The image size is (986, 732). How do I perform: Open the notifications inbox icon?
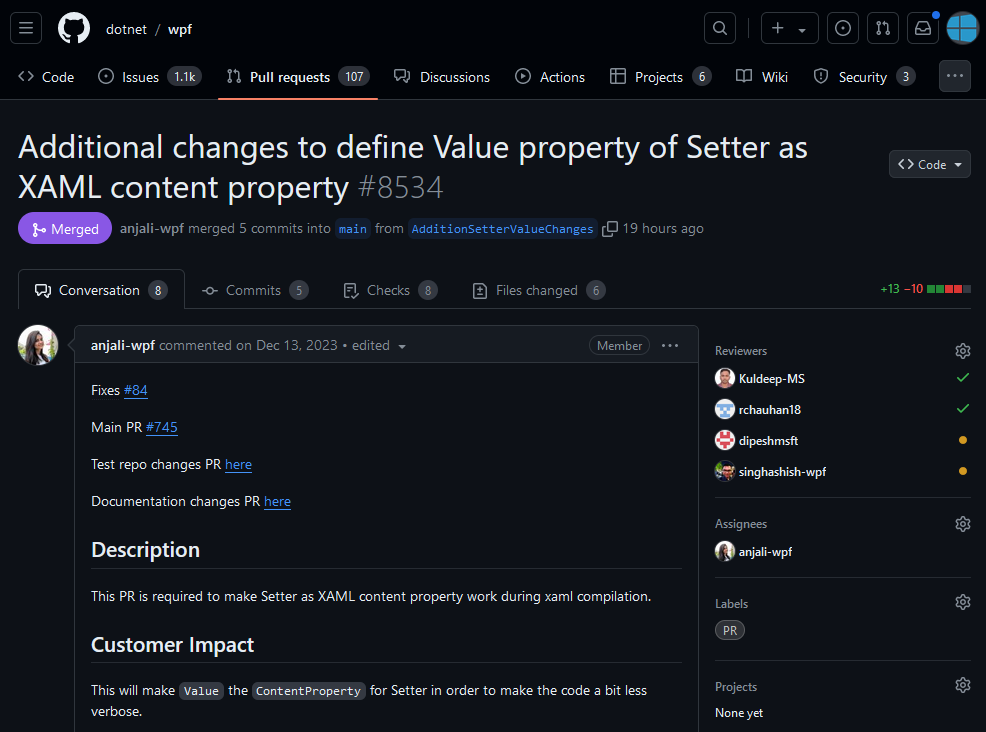pyautogui.click(x=922, y=28)
